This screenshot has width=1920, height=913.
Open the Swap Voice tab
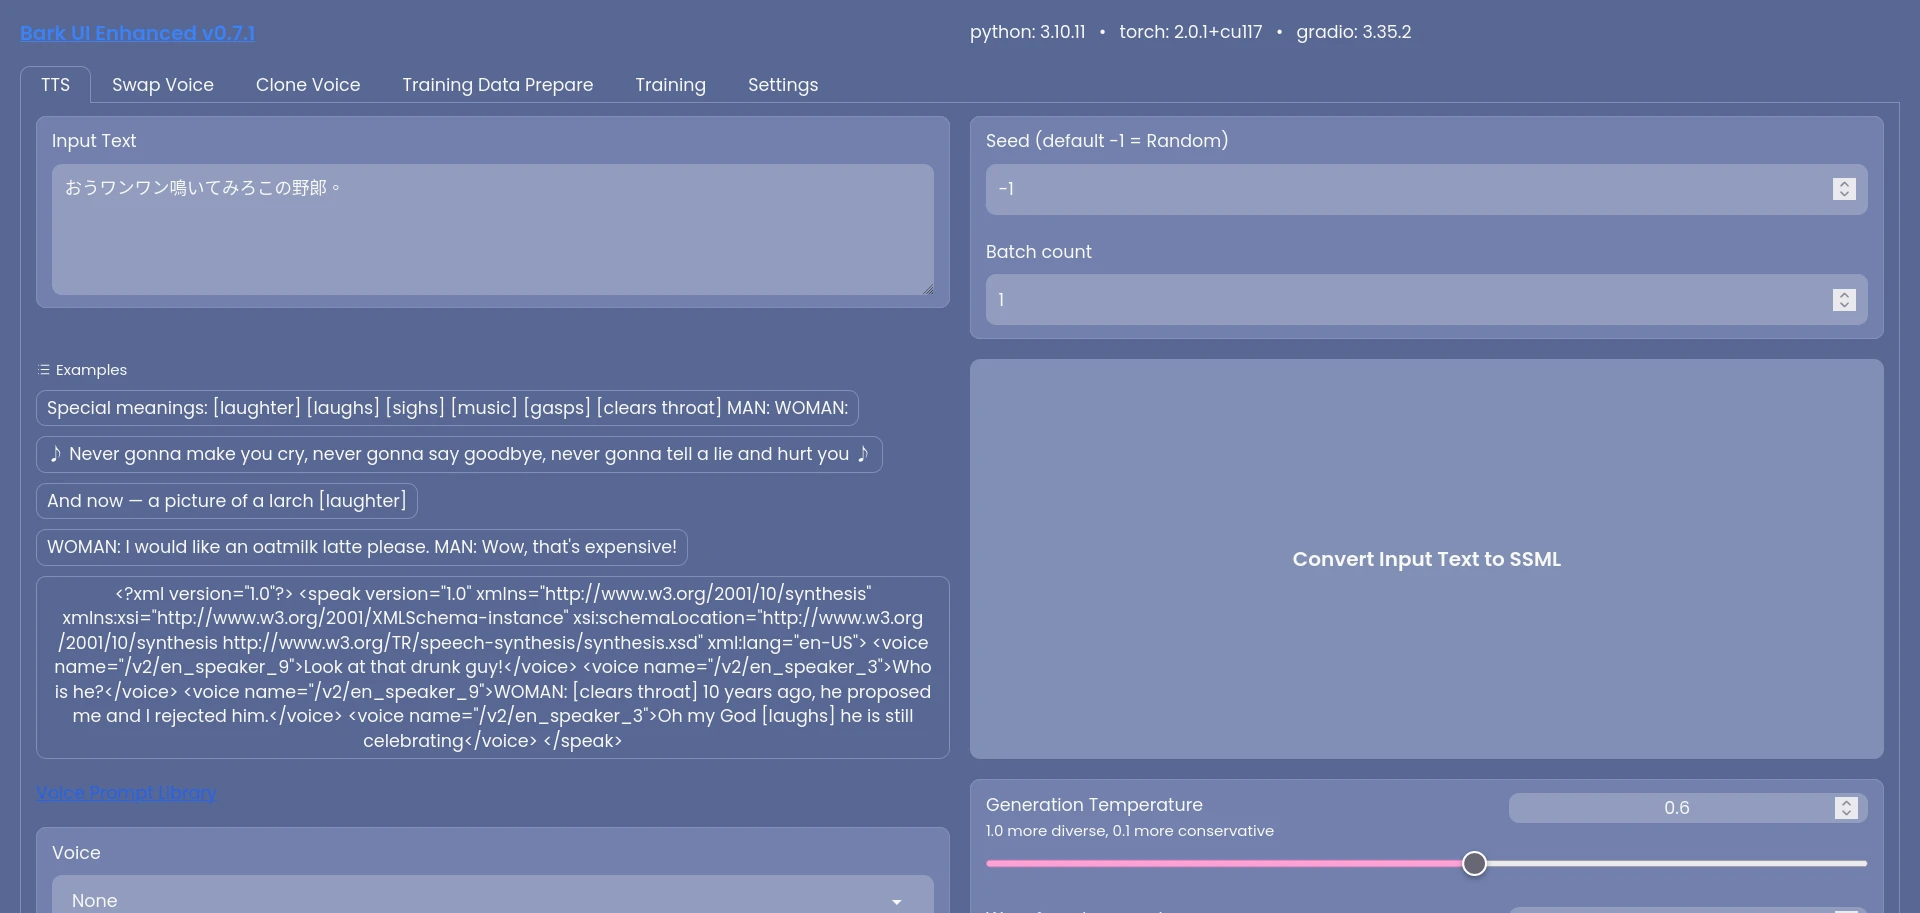tap(162, 85)
